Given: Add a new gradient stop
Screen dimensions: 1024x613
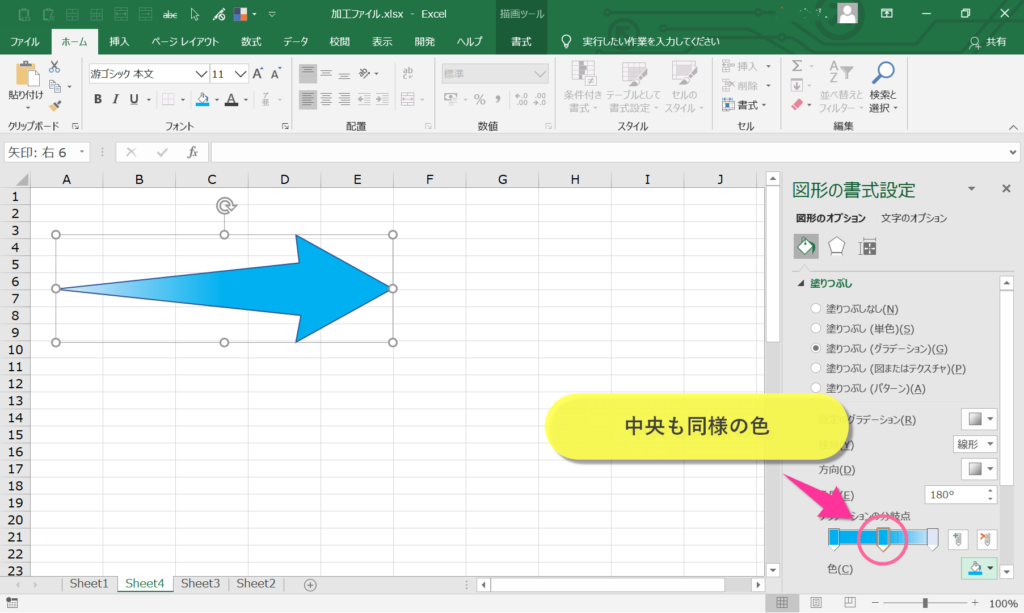Looking at the screenshot, I should click(x=958, y=539).
